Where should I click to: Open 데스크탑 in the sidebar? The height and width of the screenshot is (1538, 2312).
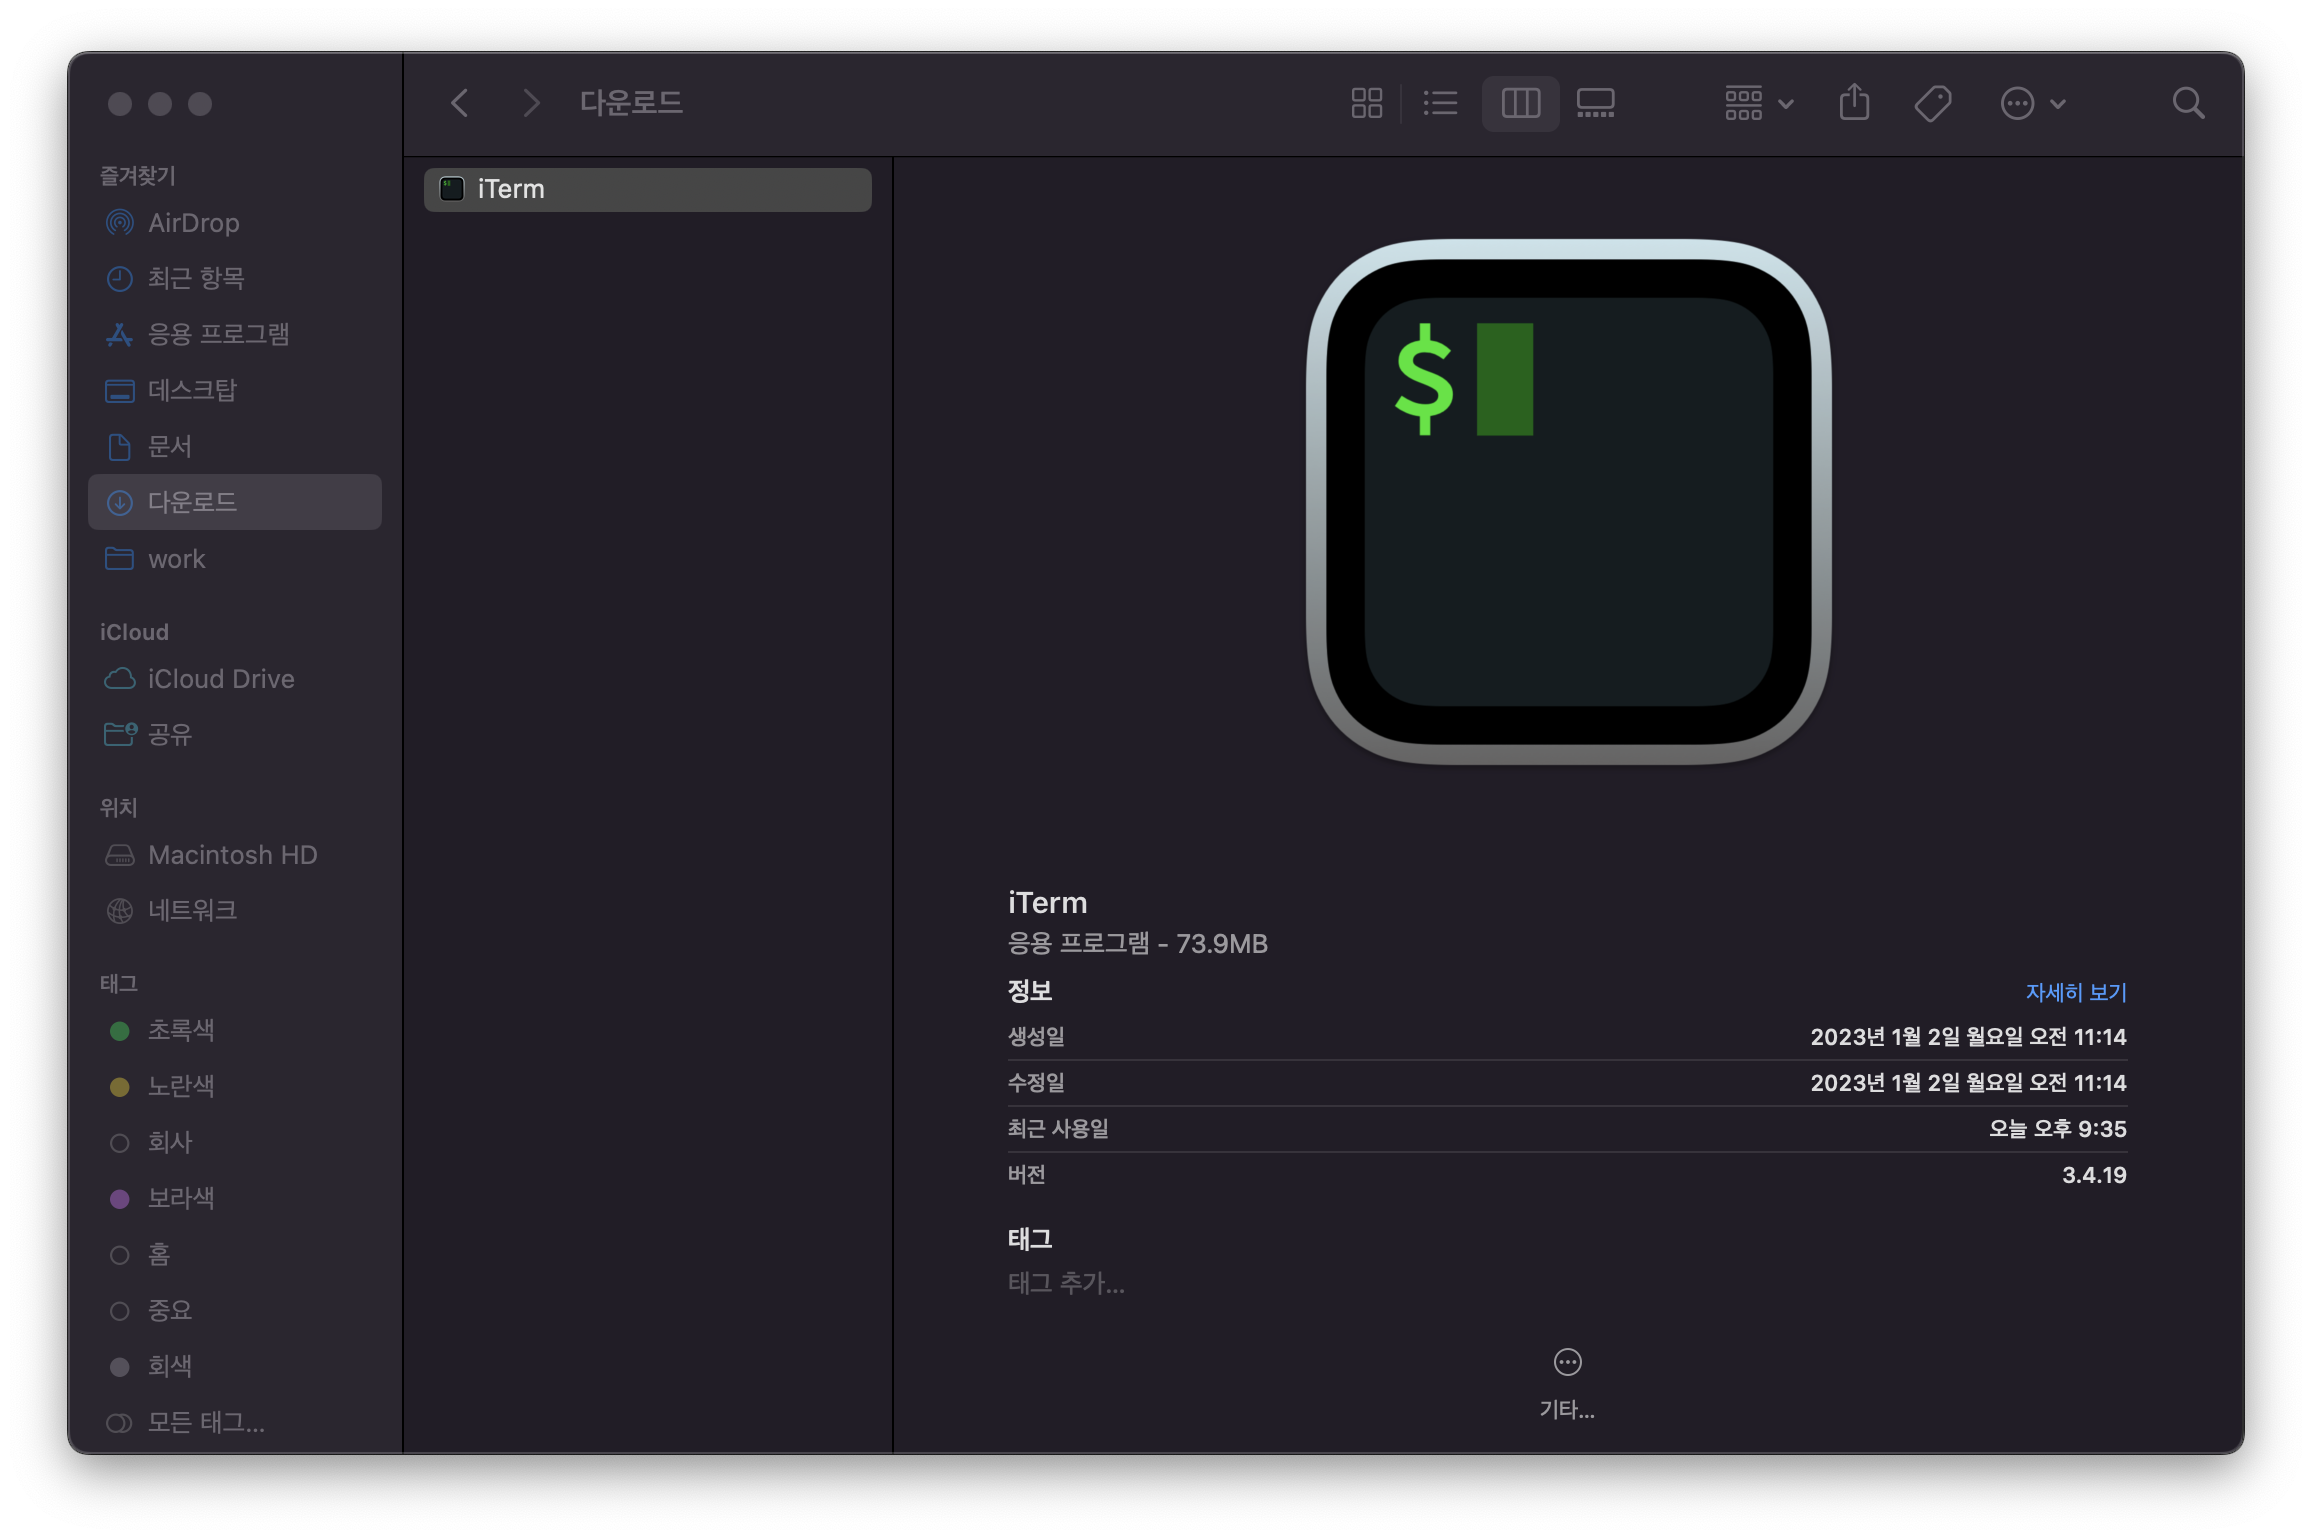235,390
